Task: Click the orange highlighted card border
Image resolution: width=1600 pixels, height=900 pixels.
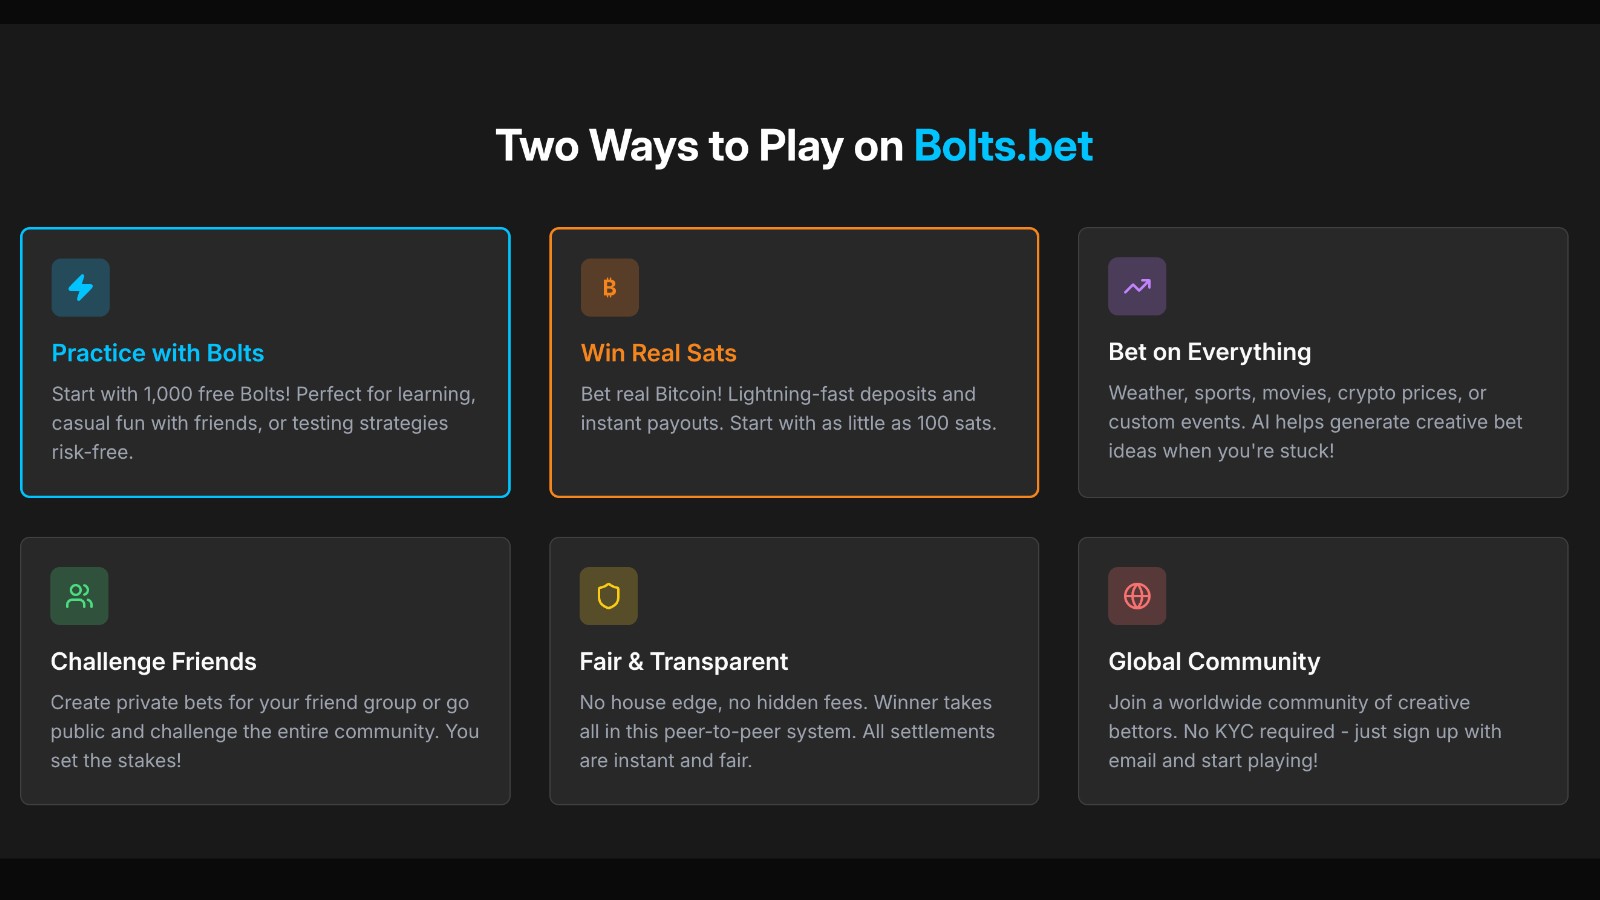Action: (x=793, y=229)
